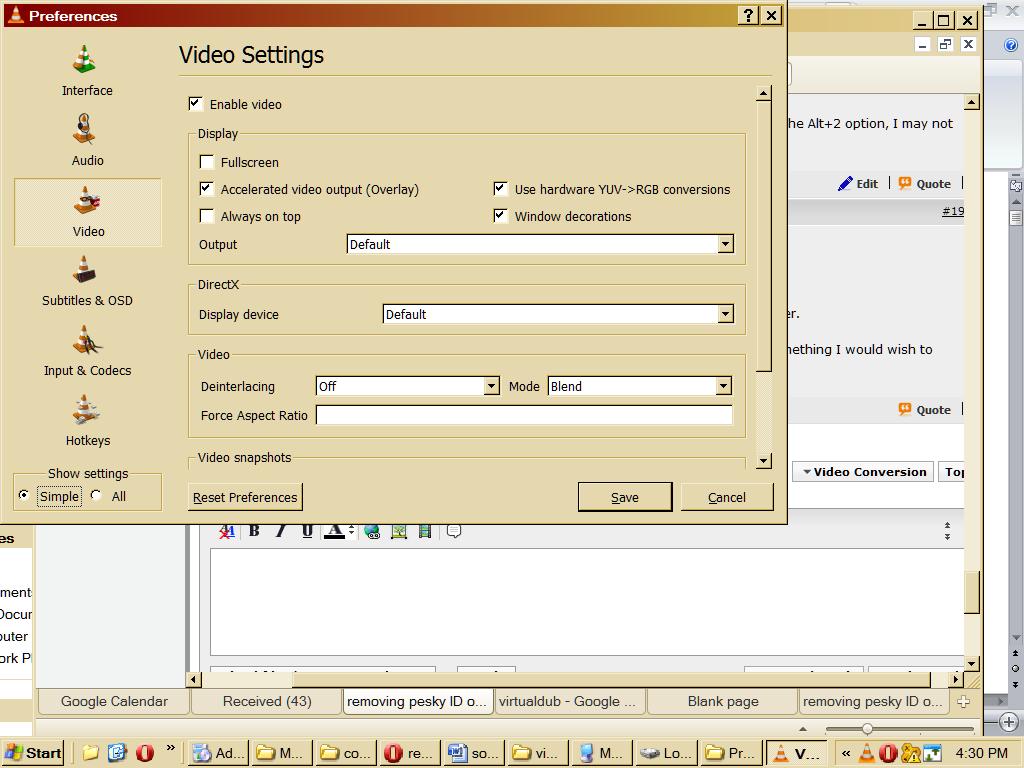Click the network monitor tray icon
1024x768 pixels.
click(932, 753)
